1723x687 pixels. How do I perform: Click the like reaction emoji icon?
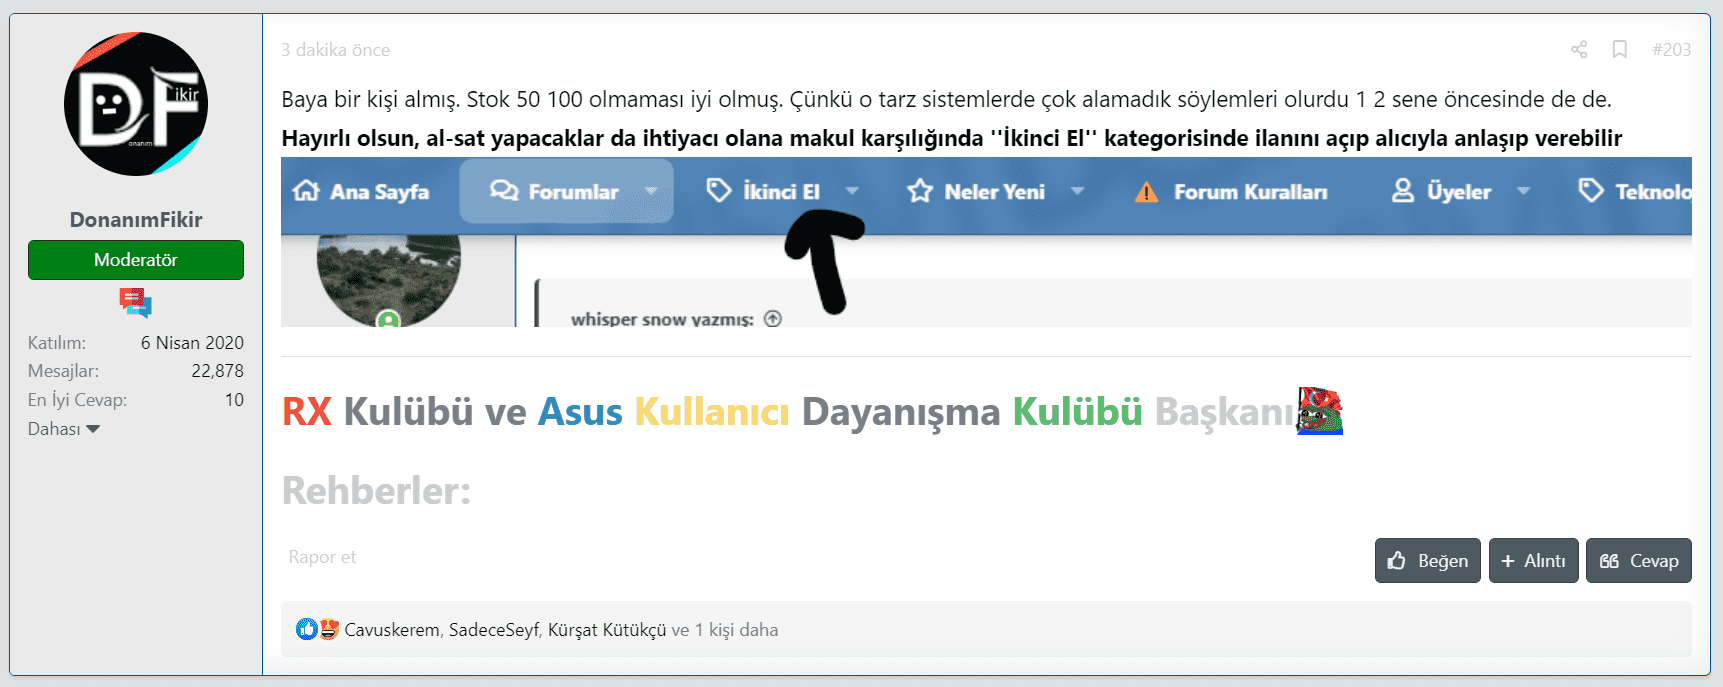(306, 629)
